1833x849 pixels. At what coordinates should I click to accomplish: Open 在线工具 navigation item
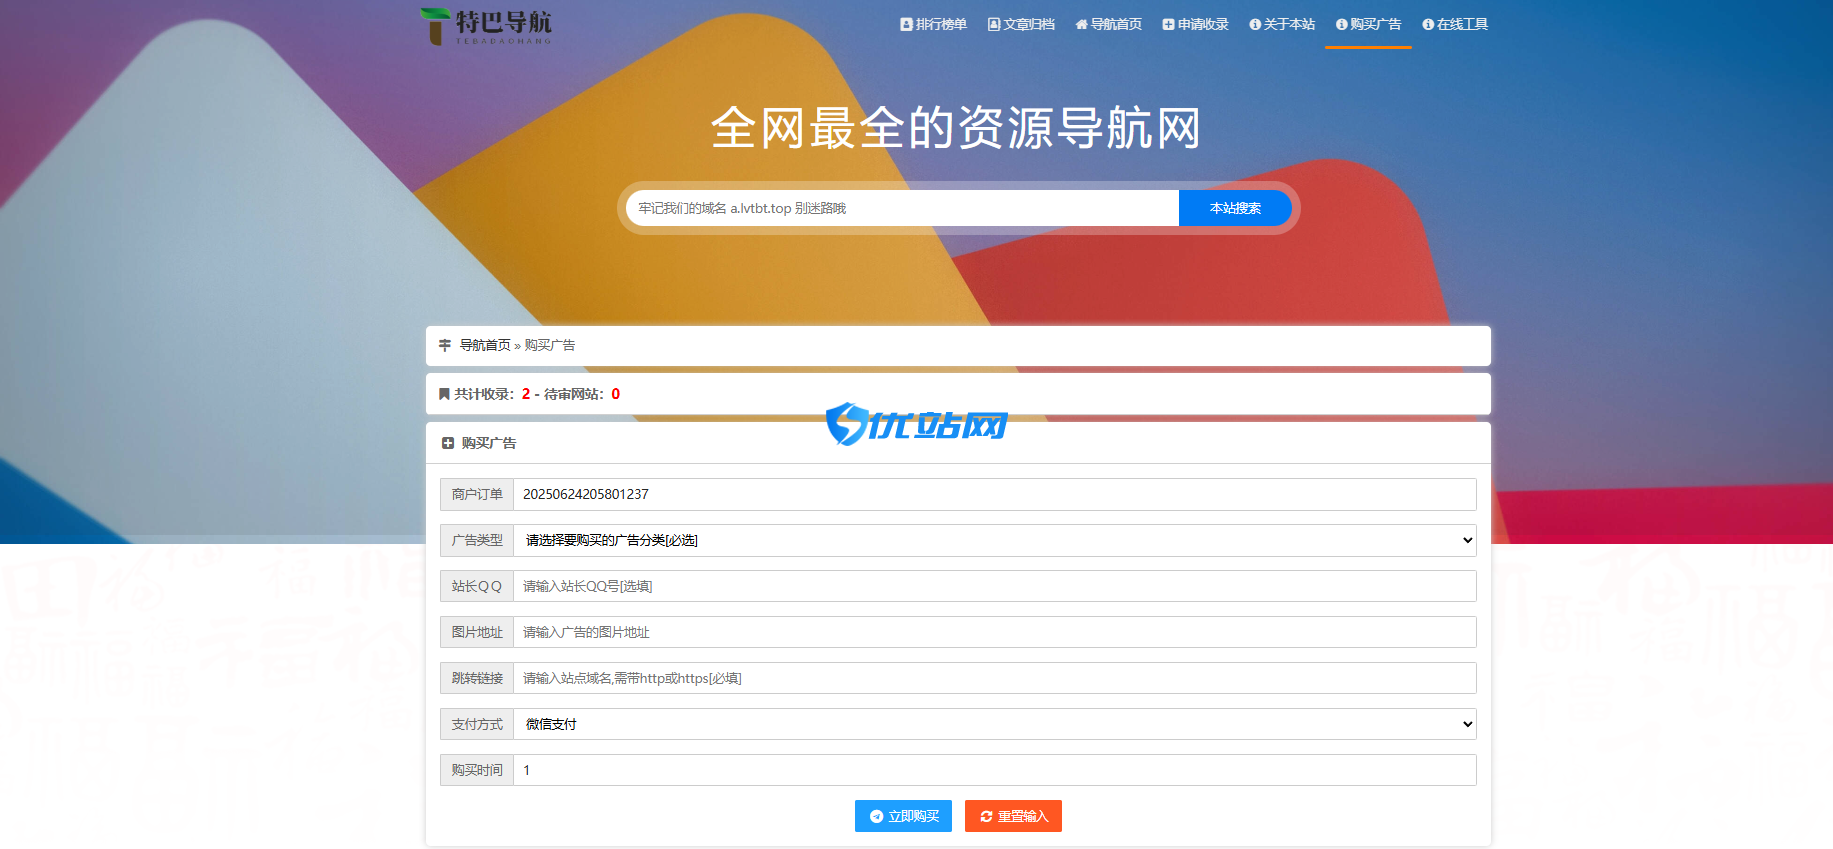click(x=1455, y=24)
